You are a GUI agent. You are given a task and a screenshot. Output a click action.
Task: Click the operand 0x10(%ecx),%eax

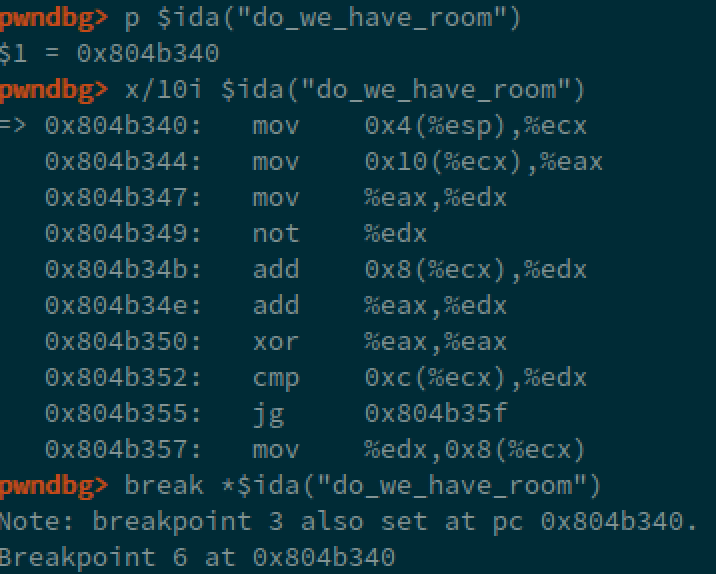(x=484, y=161)
